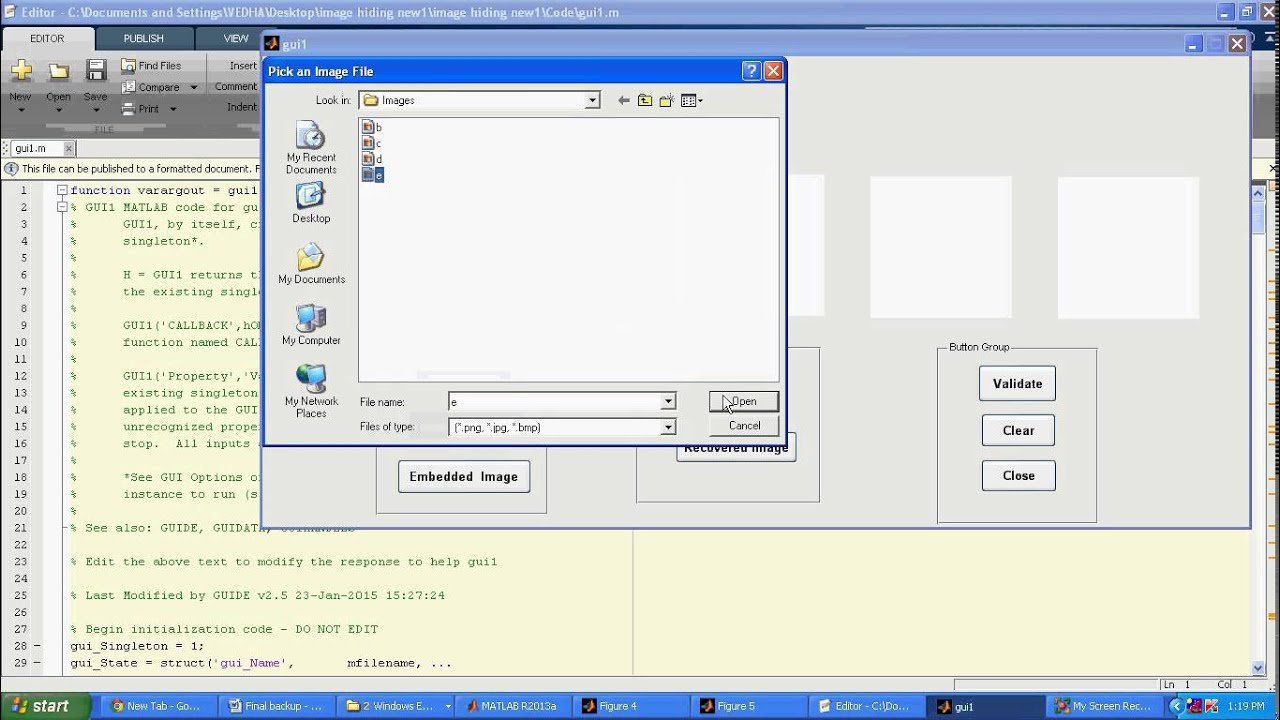Open the Files of type dropdown
The width and height of the screenshot is (1280, 720).
coord(668,427)
